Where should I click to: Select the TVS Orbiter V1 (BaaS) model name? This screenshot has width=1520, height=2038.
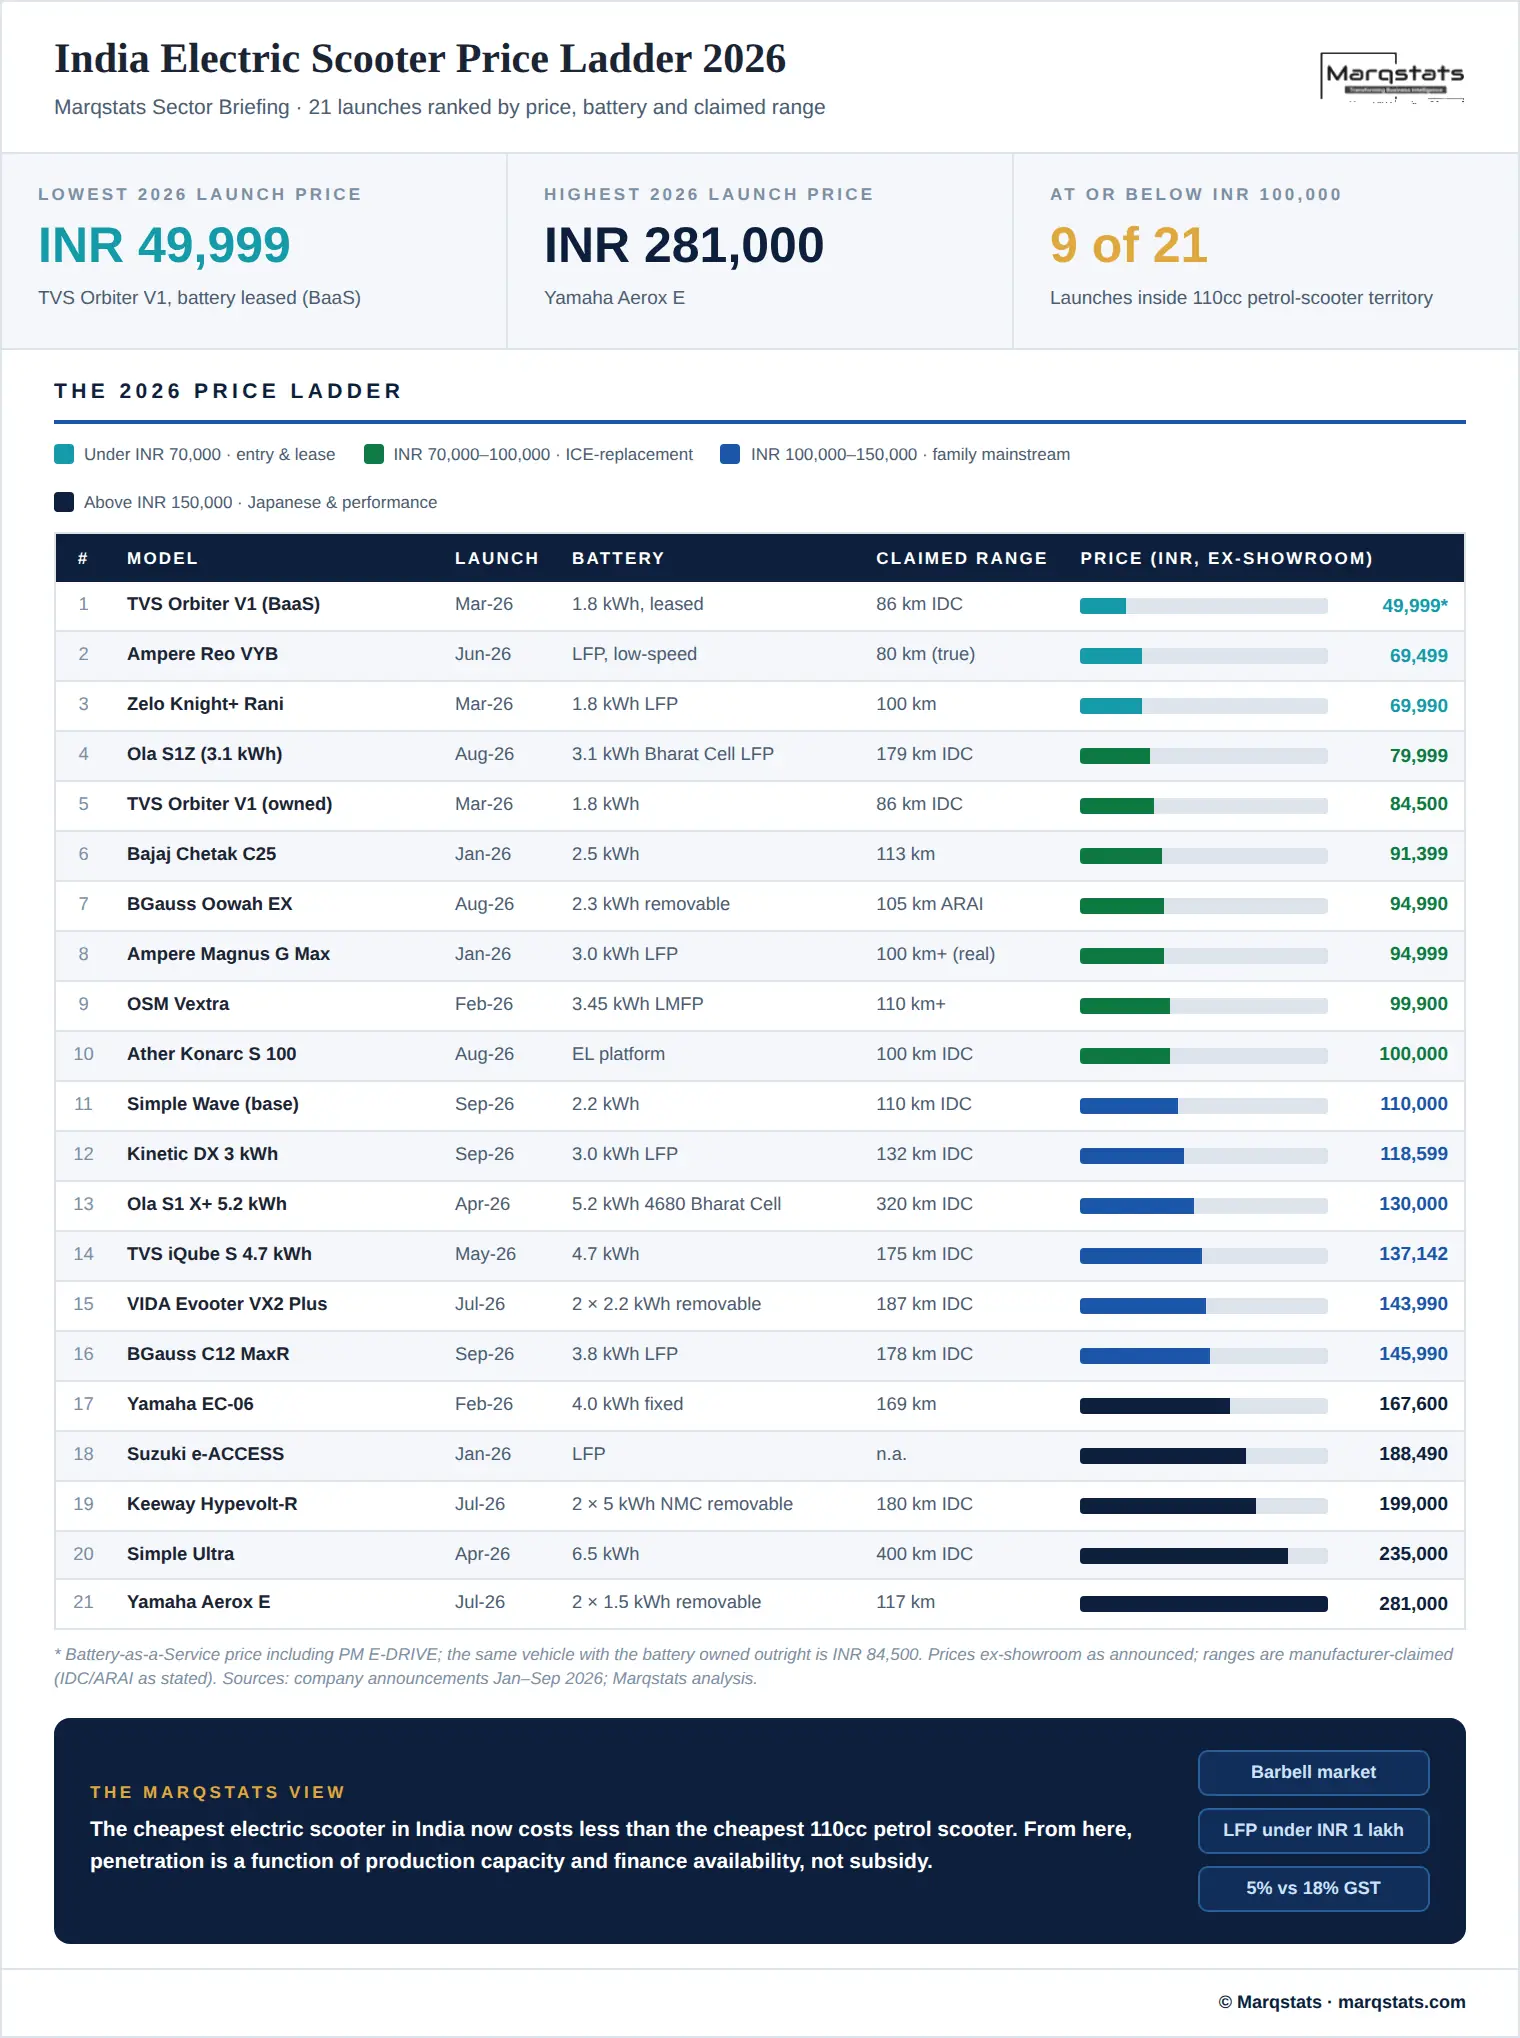pyautogui.click(x=223, y=604)
